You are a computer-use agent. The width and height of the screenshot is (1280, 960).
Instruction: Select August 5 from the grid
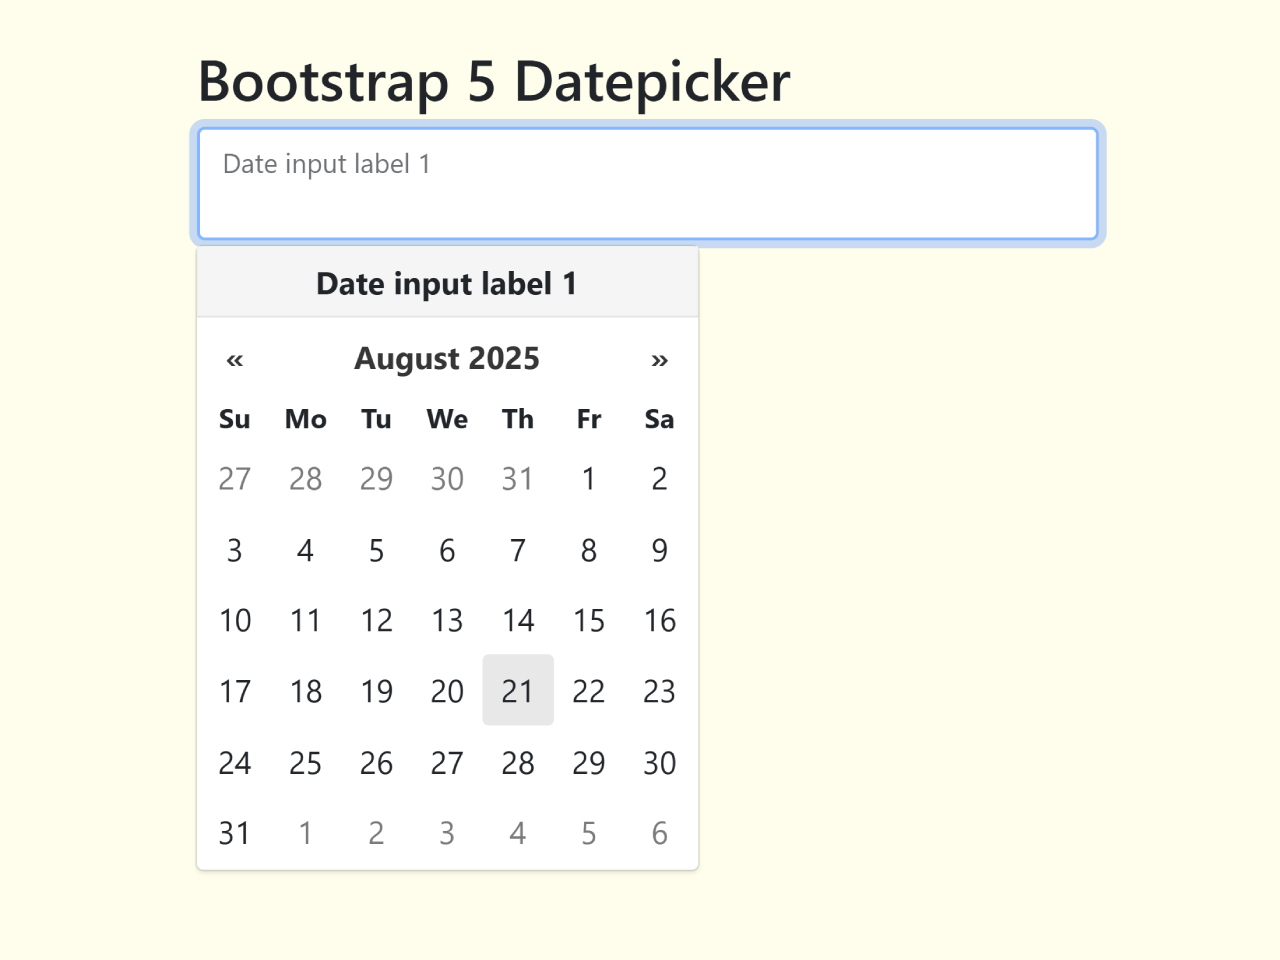point(376,549)
